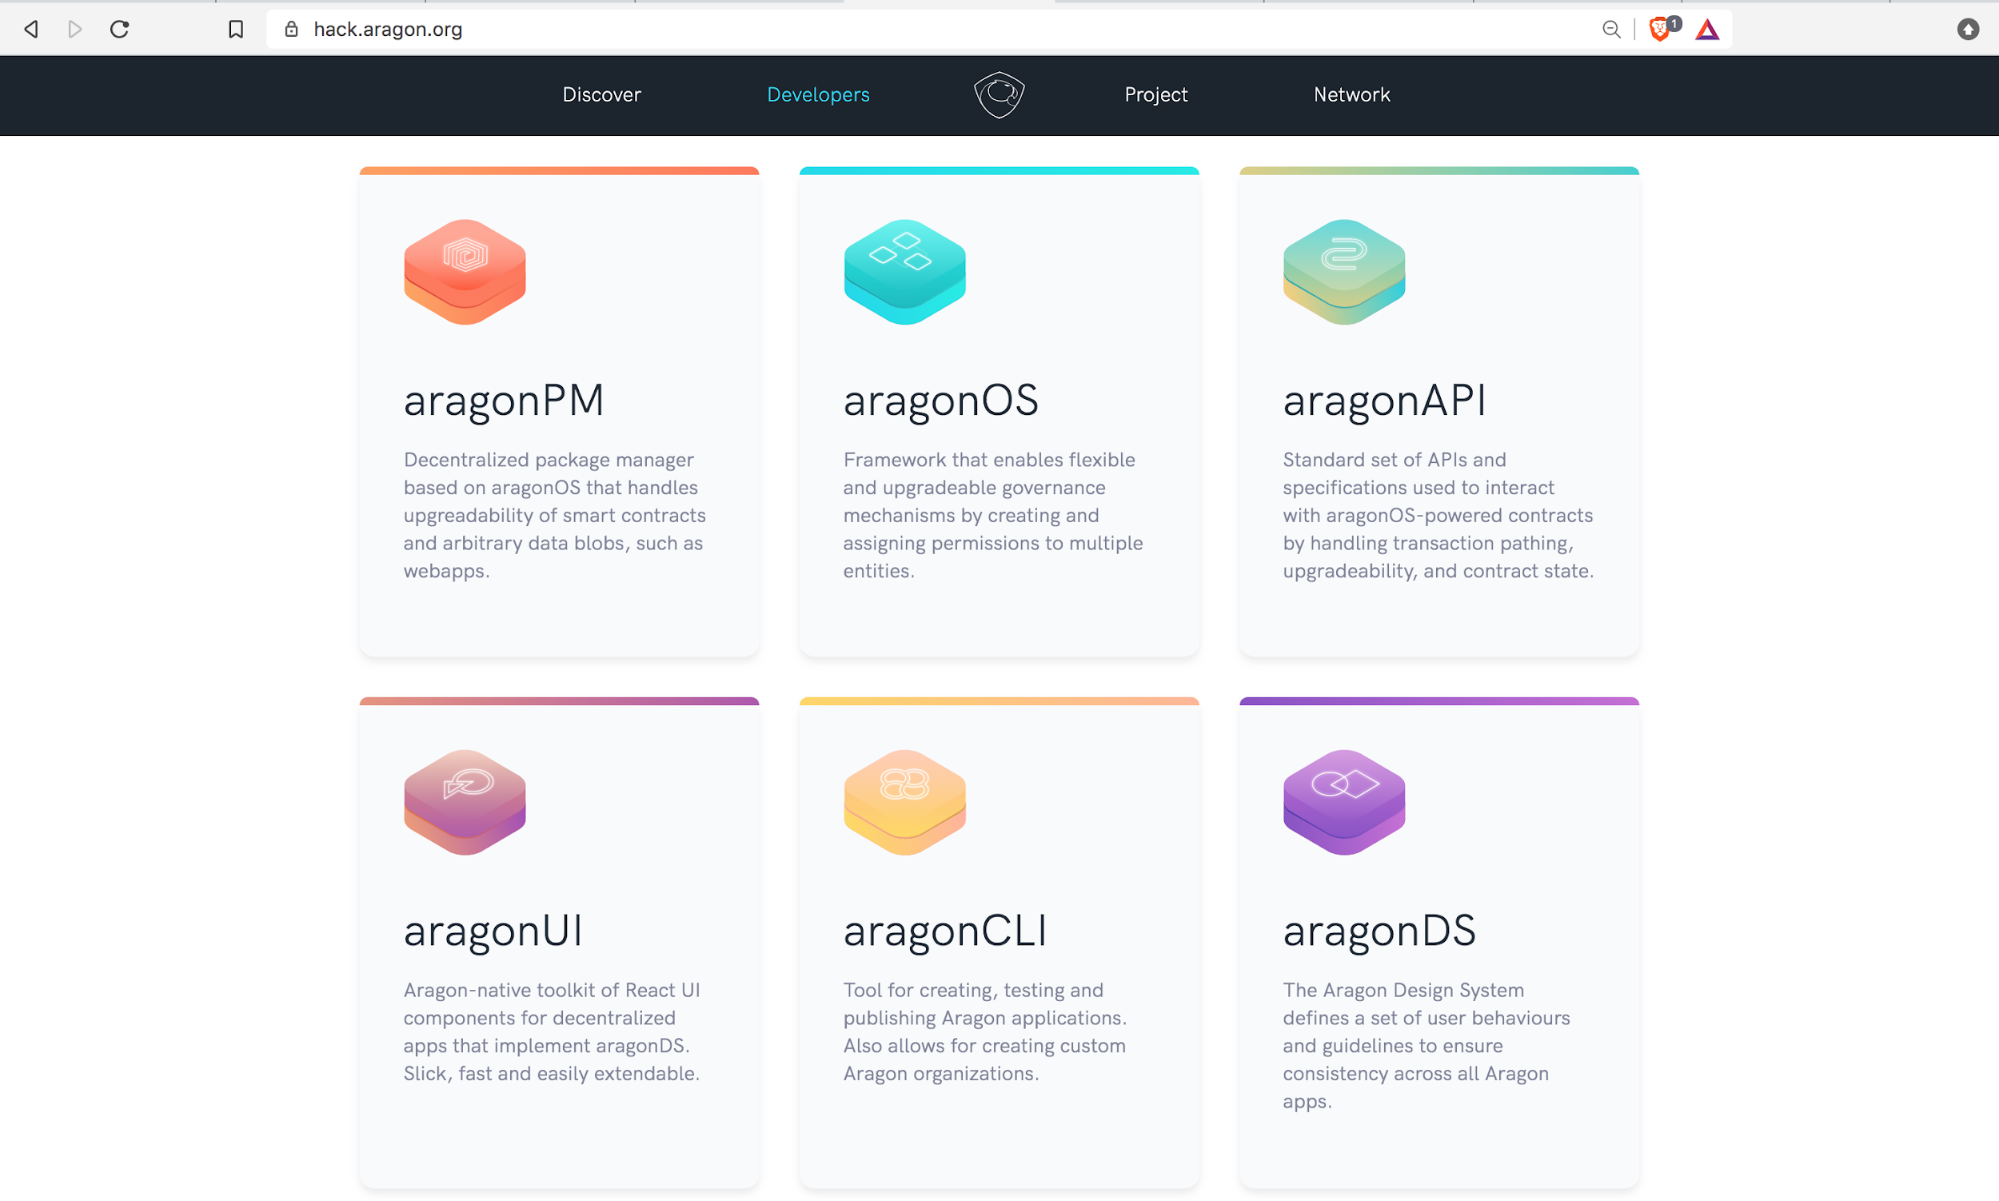1999x1201 pixels.
Task: Click the browser forward arrow
Action: tap(75, 29)
